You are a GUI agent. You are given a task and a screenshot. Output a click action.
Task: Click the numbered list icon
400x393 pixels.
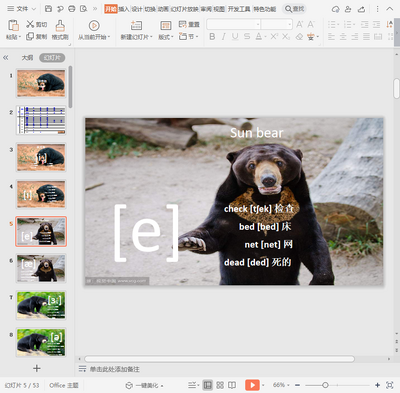click(x=347, y=24)
